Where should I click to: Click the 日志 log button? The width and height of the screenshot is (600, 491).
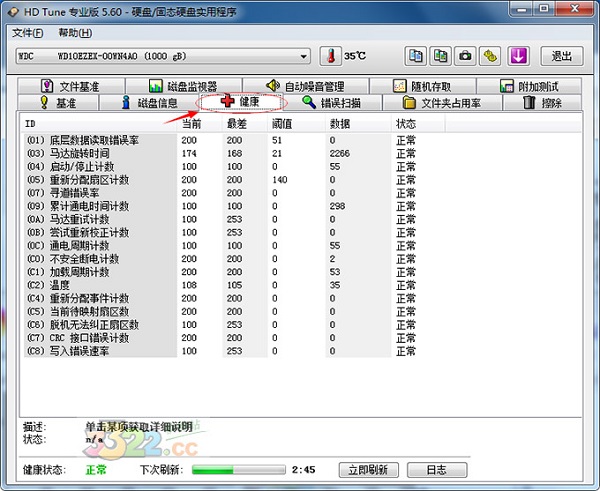436,470
